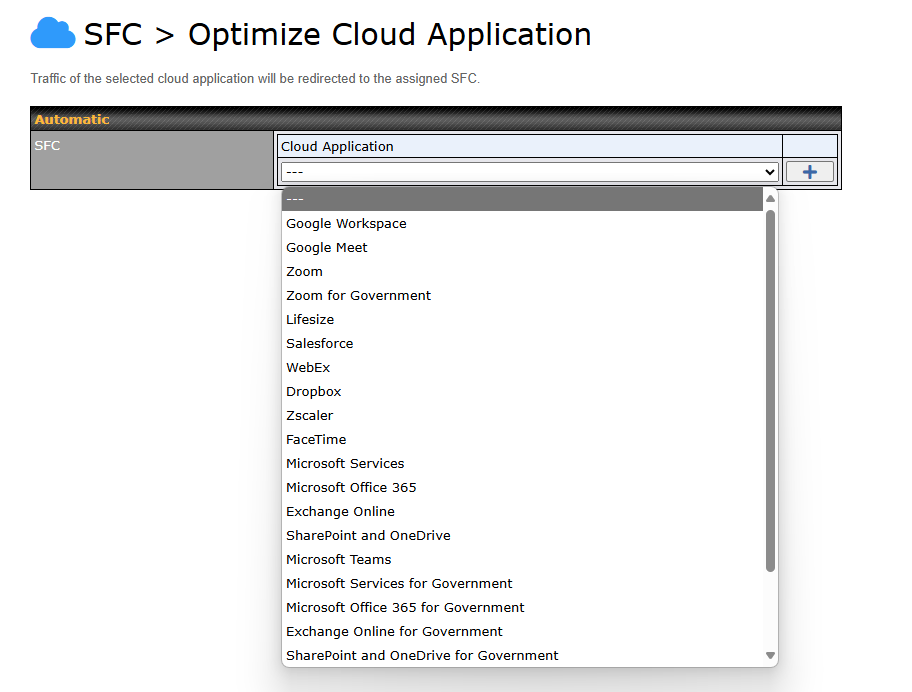Pick WebEx from the dropdown

click(522, 368)
